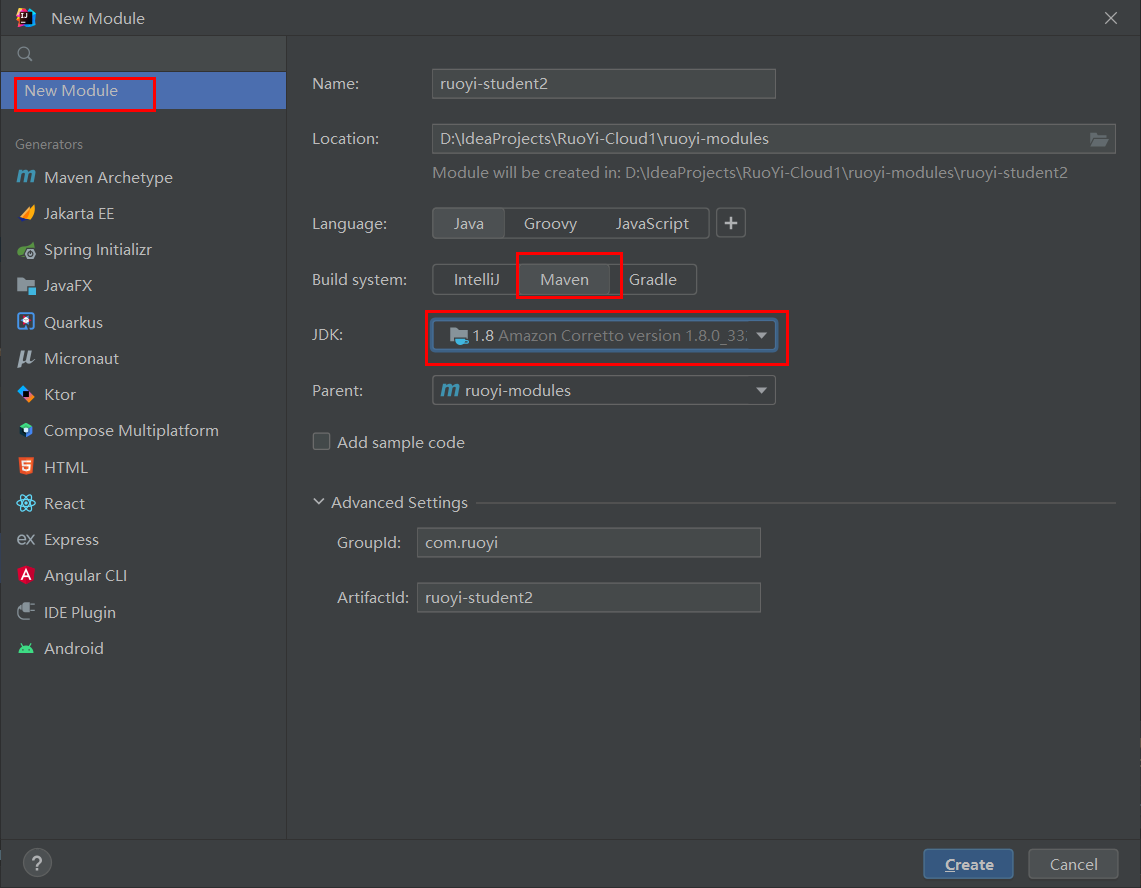The width and height of the screenshot is (1141, 888).
Task: Click the Quarkus logo icon
Action: coord(26,322)
